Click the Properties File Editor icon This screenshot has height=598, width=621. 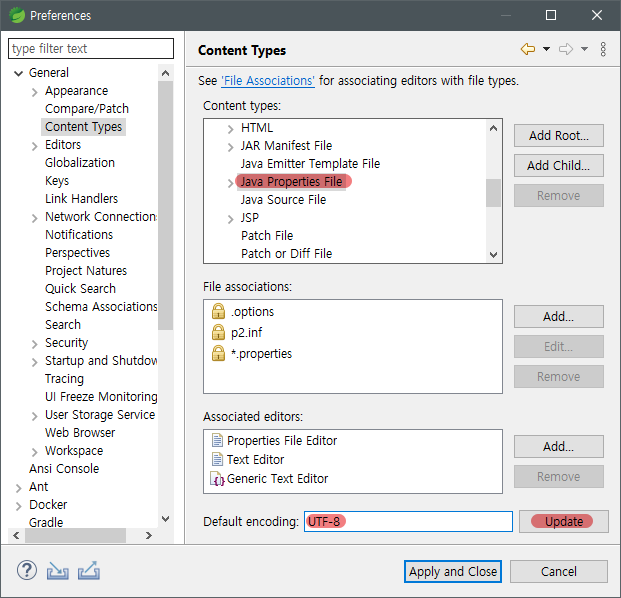click(217, 440)
